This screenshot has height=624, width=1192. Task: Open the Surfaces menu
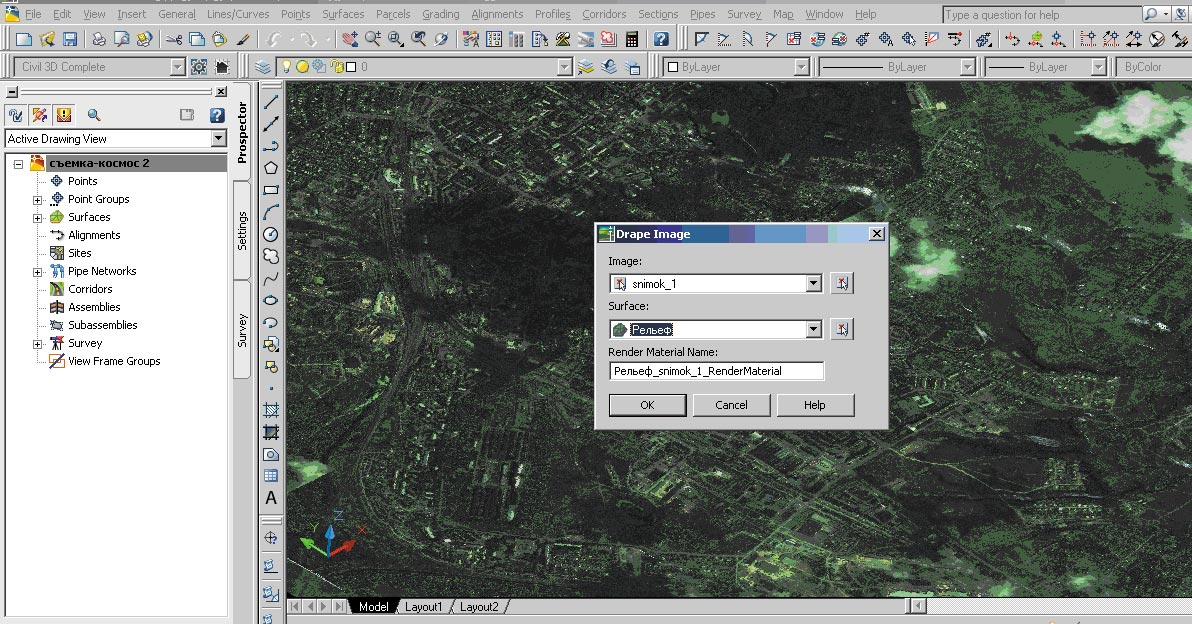click(343, 14)
